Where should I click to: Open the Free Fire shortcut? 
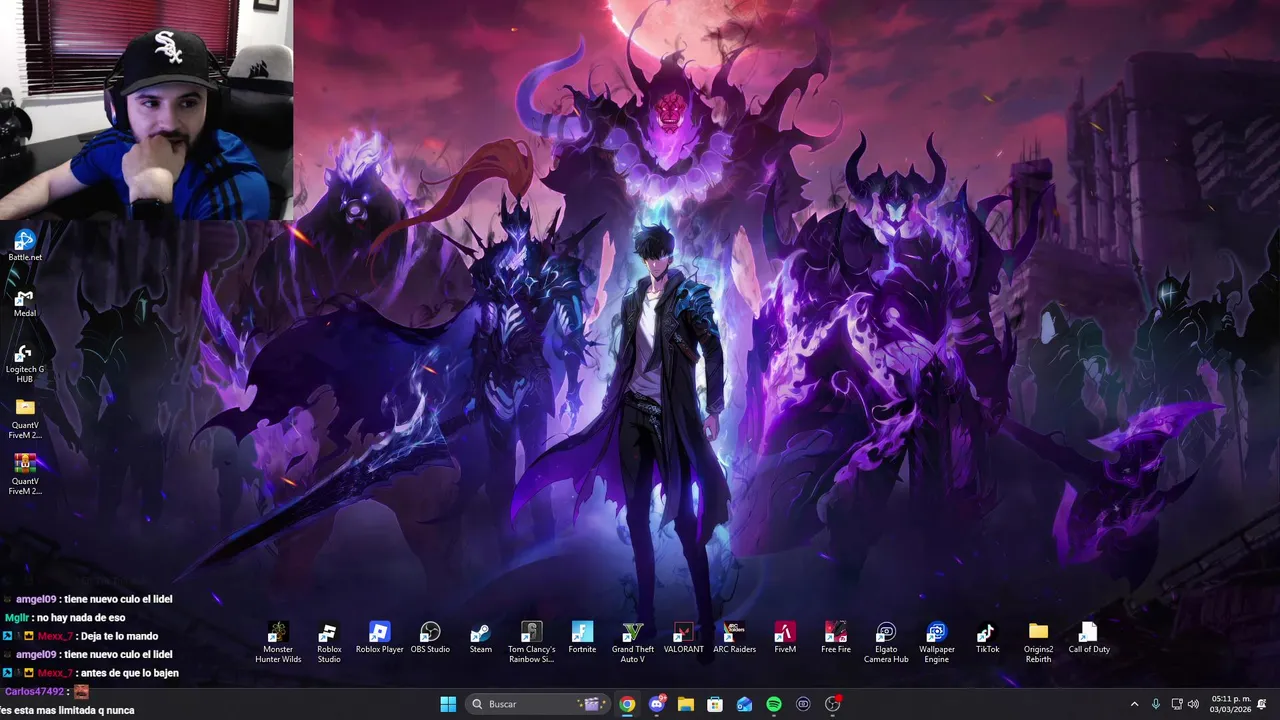click(x=835, y=638)
